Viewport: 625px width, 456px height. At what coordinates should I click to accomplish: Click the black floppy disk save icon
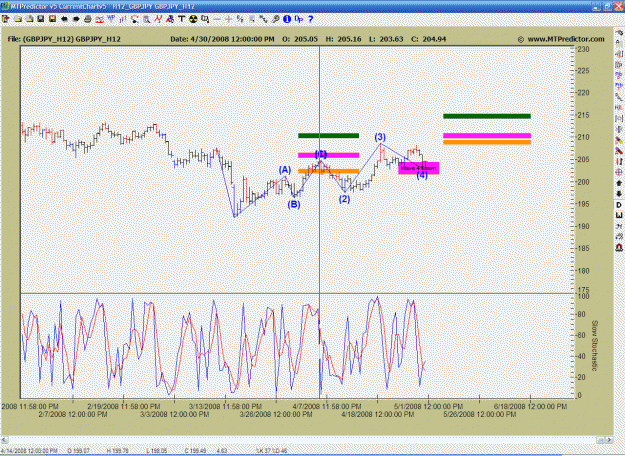[40, 19]
